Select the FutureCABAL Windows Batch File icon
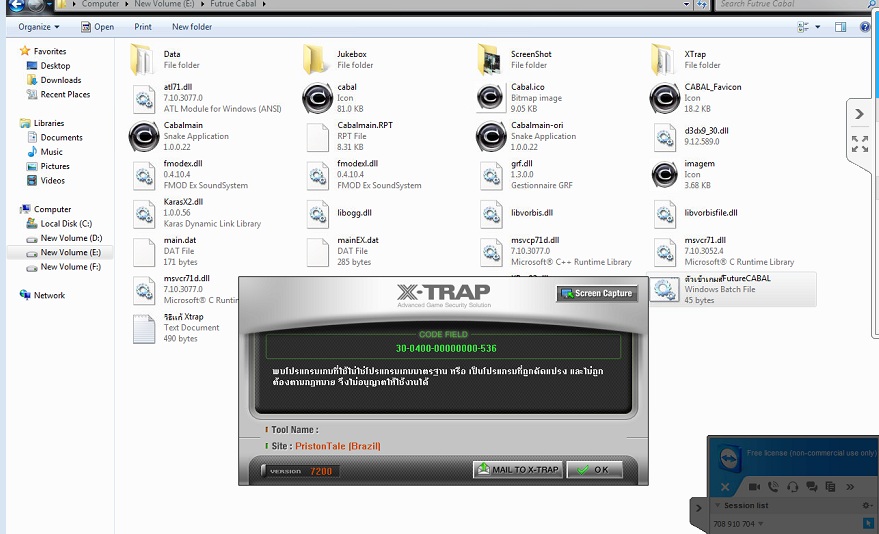This screenshot has height=534, width=879. point(665,289)
